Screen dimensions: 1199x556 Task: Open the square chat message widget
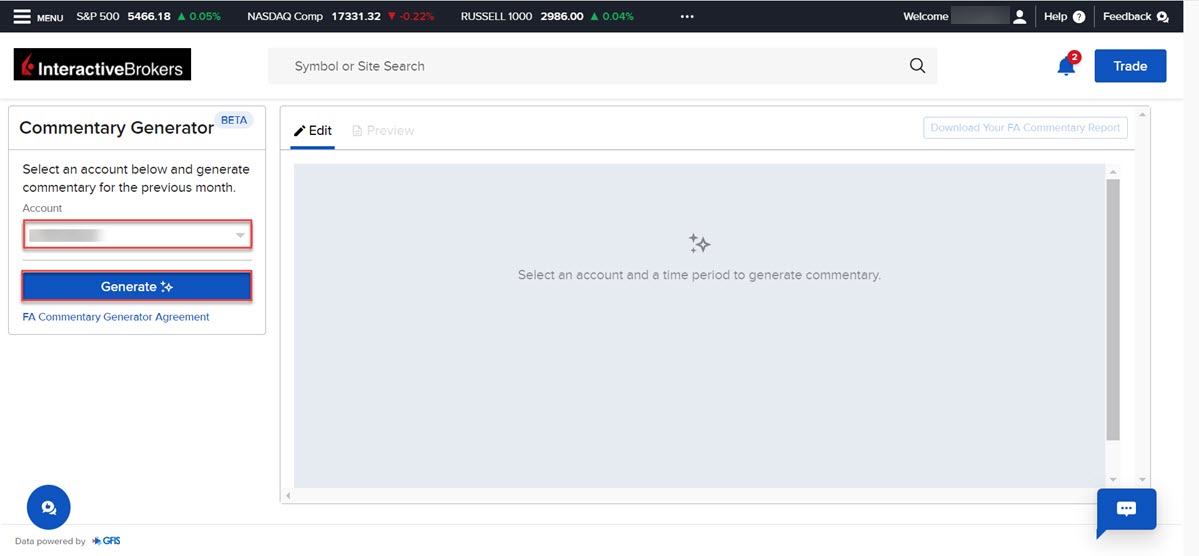coord(1126,510)
